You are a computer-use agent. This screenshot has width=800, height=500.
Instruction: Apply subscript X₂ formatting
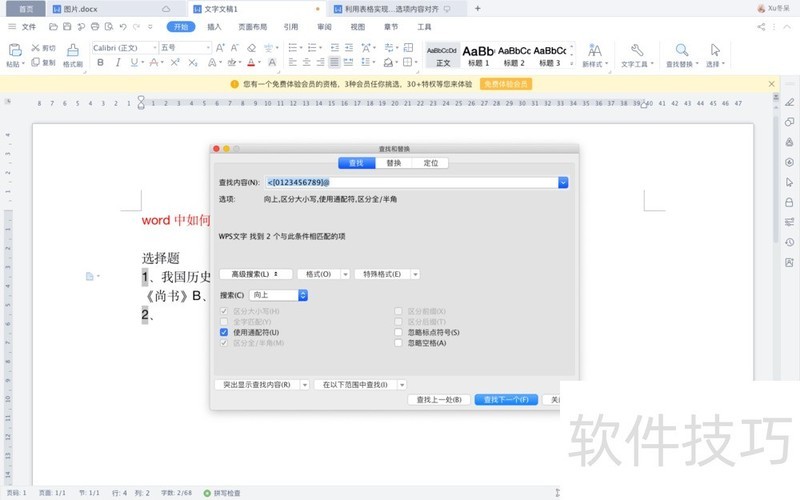192,62
